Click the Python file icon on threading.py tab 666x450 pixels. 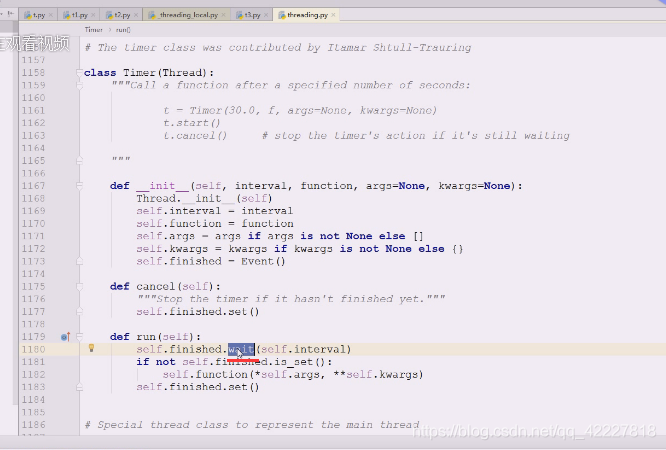point(282,15)
